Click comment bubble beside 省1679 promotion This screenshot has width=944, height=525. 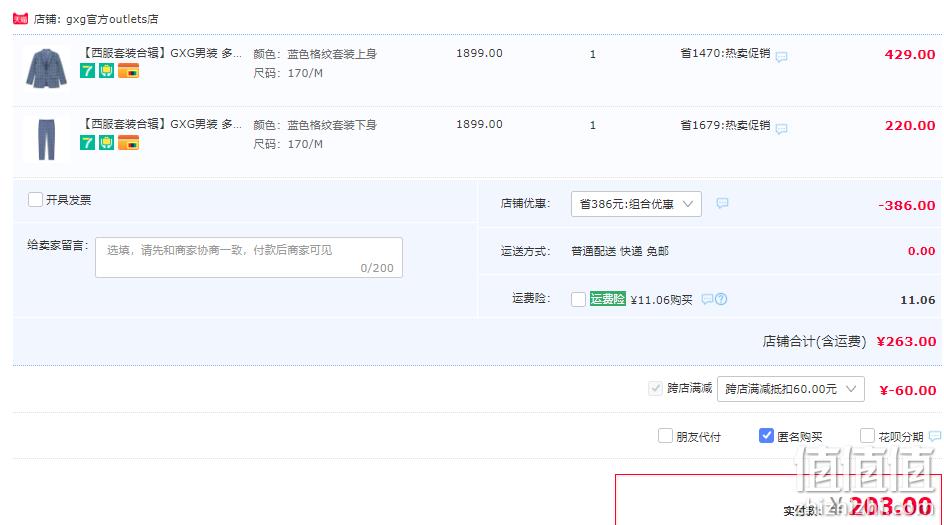pos(781,128)
